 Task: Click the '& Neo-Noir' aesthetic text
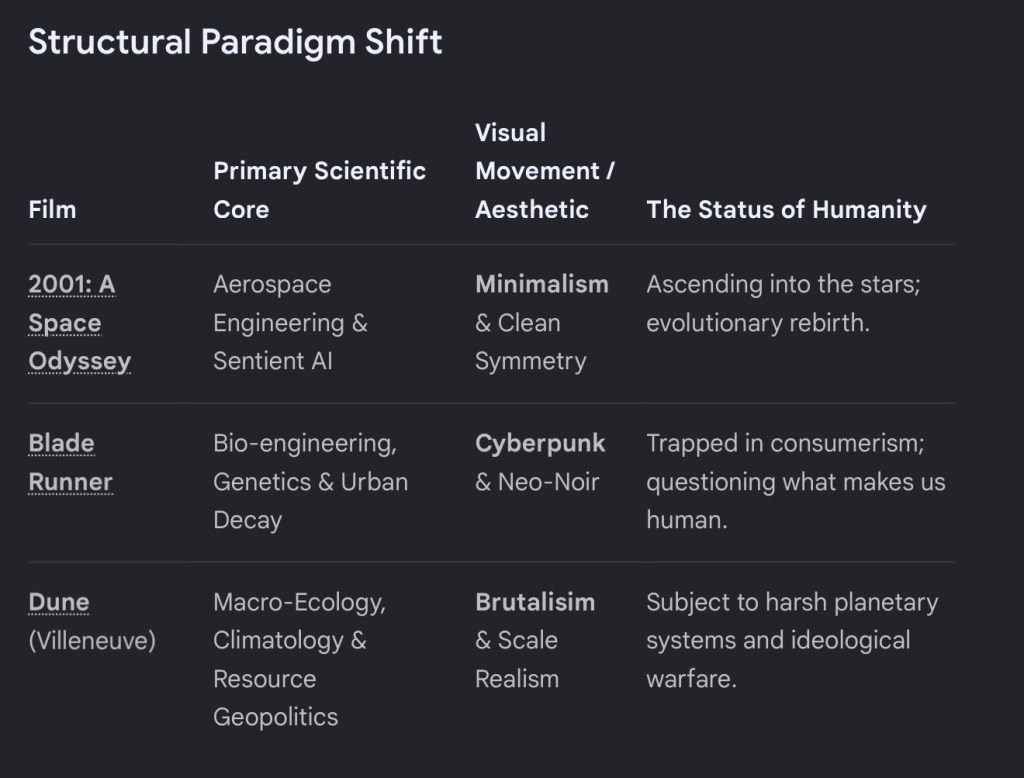click(x=537, y=482)
